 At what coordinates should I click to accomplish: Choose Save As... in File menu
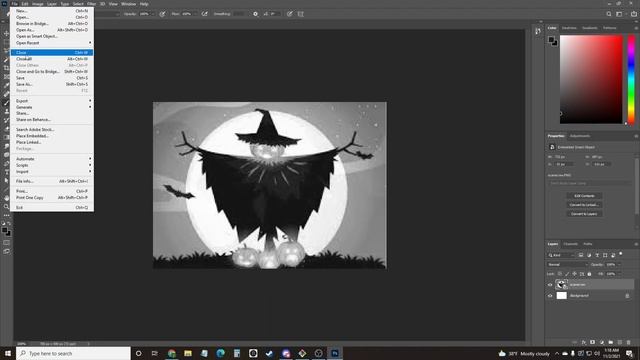(52, 84)
